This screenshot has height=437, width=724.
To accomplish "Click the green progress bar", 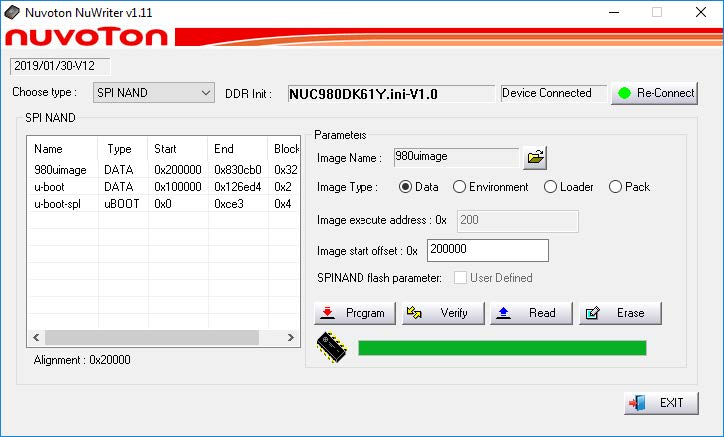I will point(502,347).
